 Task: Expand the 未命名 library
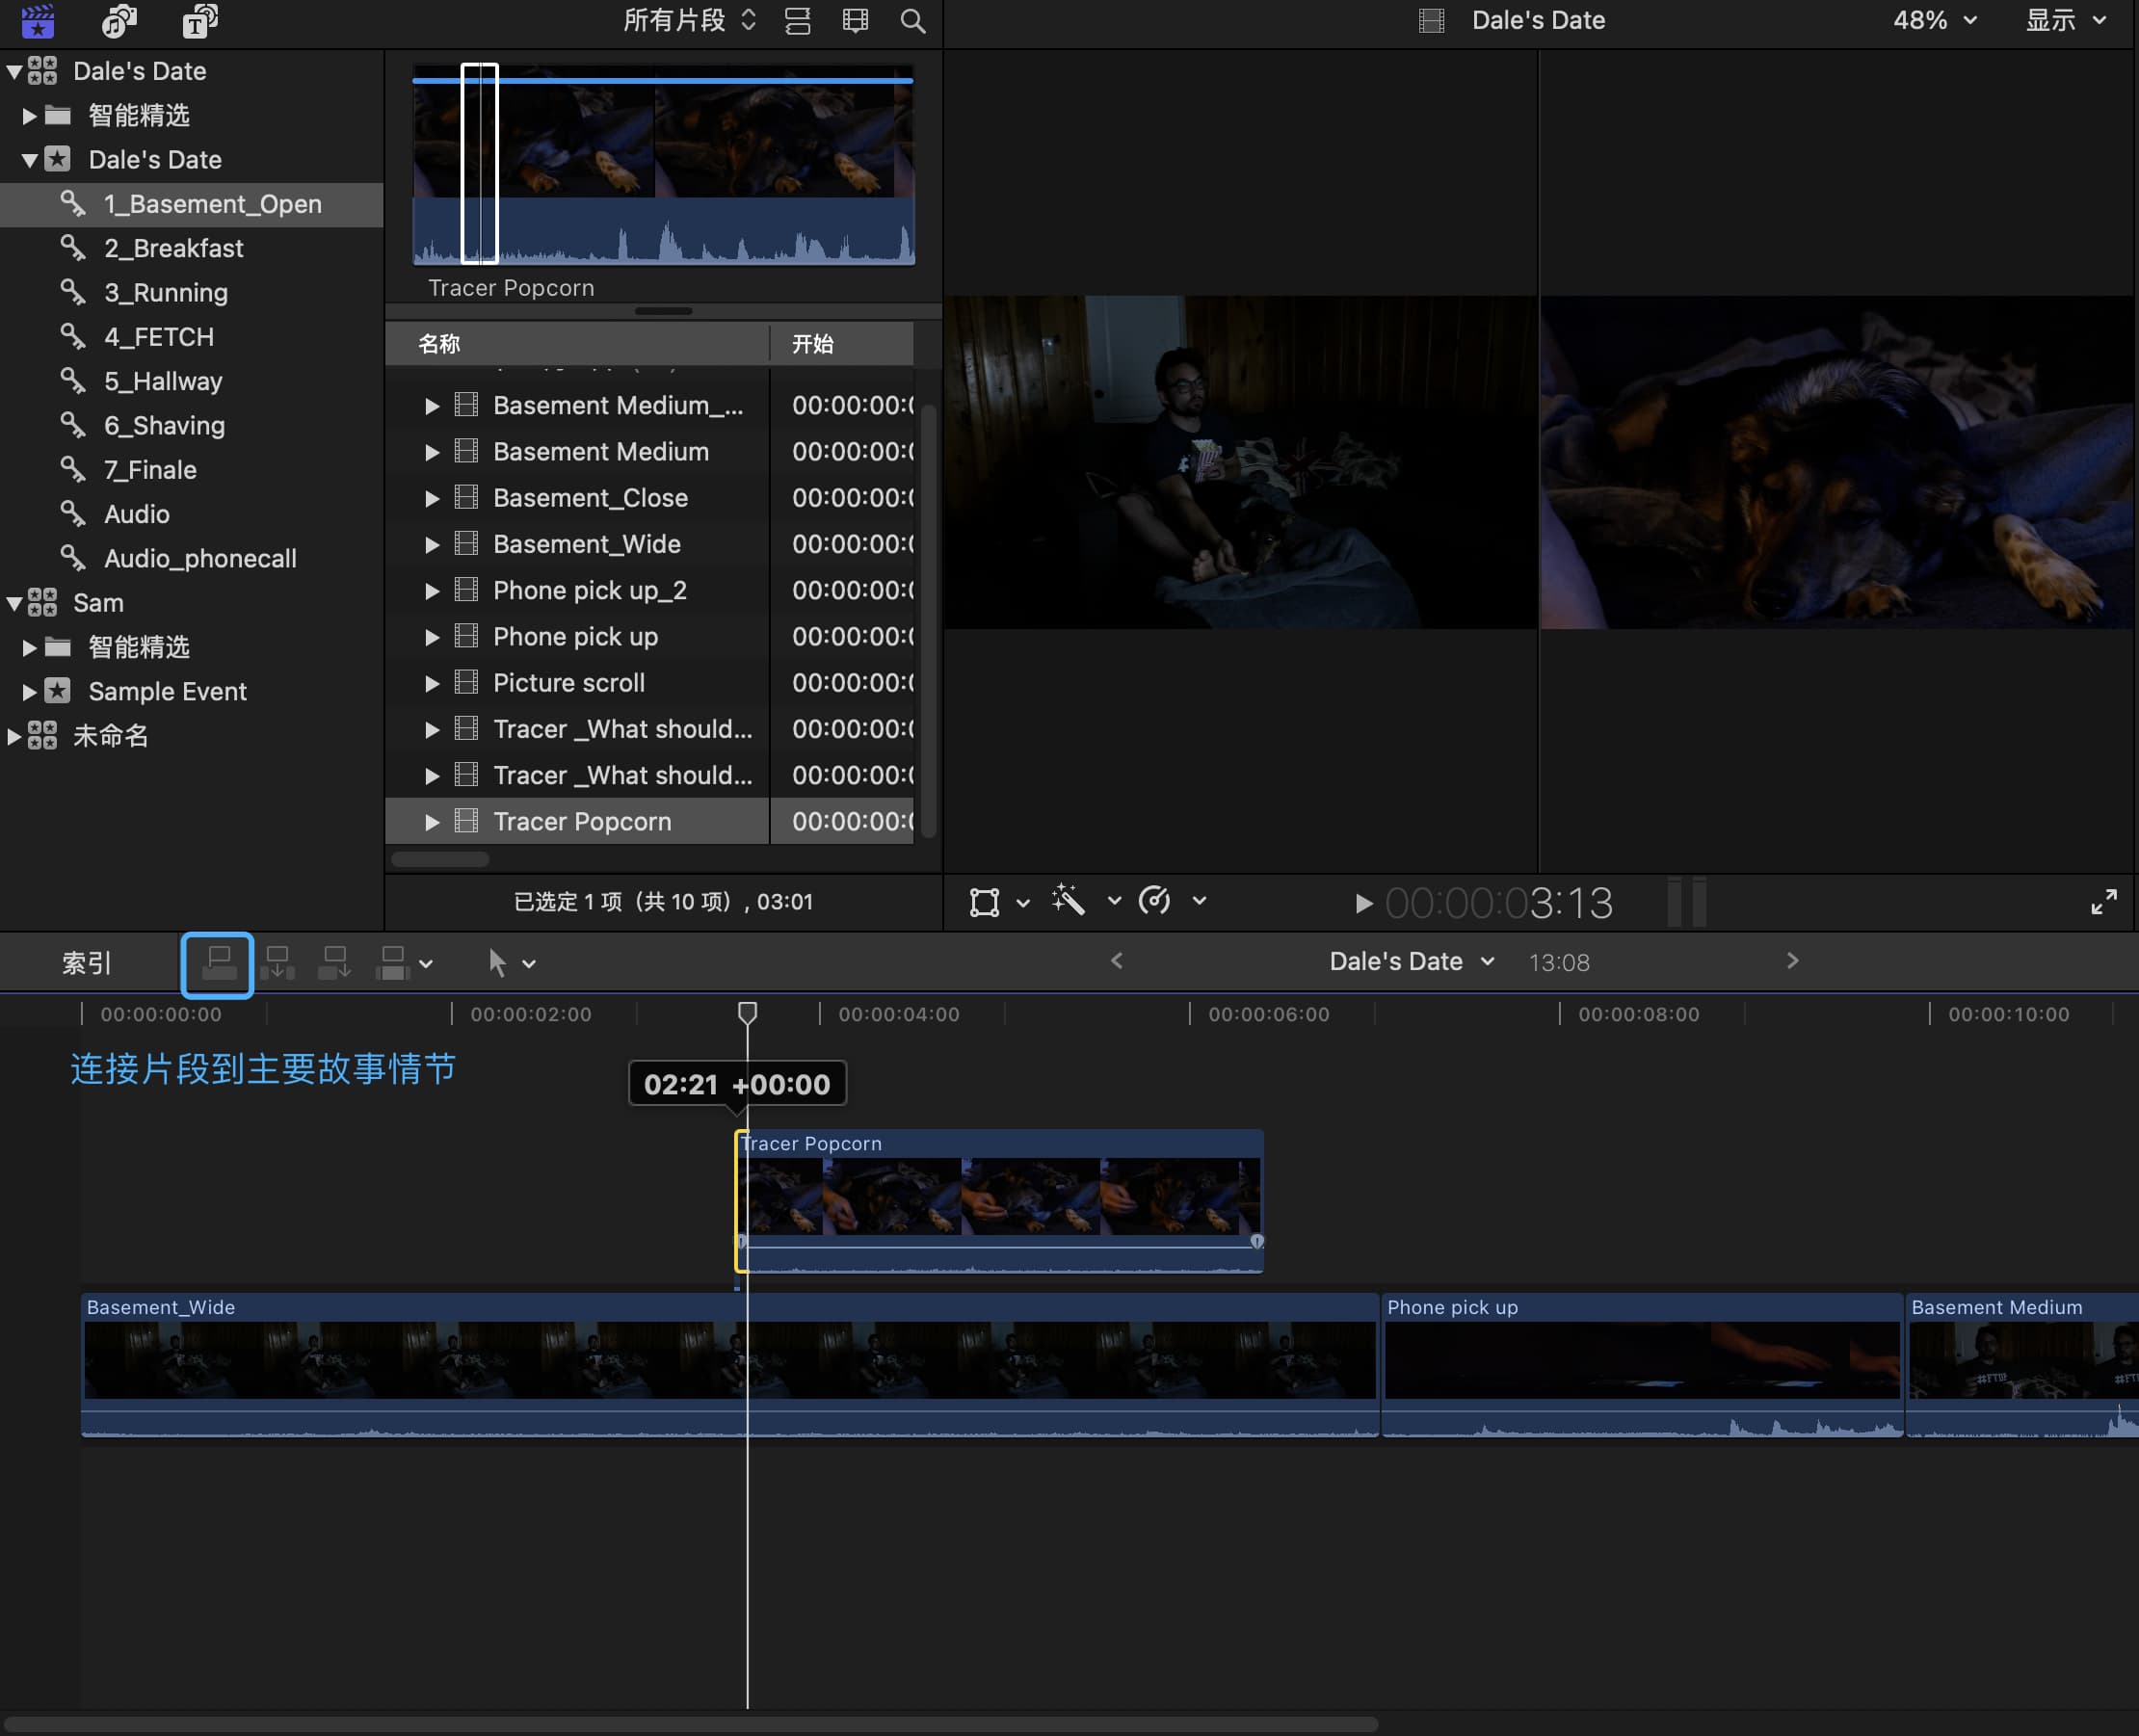[x=14, y=736]
